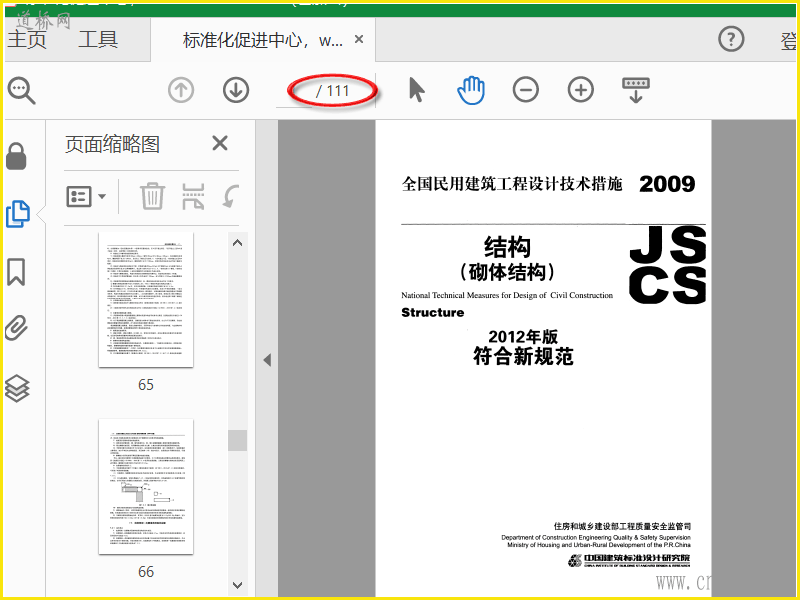800x600 pixels.
Task: Switch to the 工具 tab
Action: pyautogui.click(x=98, y=39)
